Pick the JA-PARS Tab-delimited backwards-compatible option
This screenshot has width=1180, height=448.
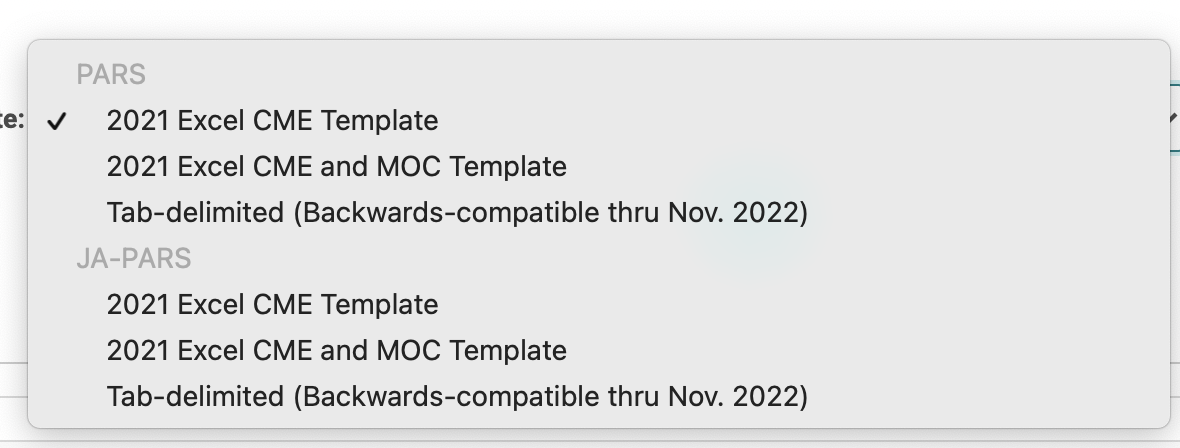coord(456,397)
